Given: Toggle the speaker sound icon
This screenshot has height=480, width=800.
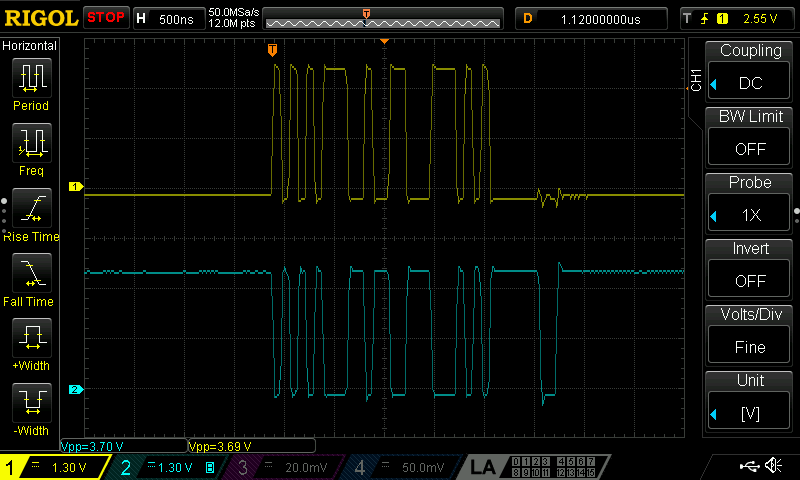Looking at the screenshot, I should (x=774, y=465).
